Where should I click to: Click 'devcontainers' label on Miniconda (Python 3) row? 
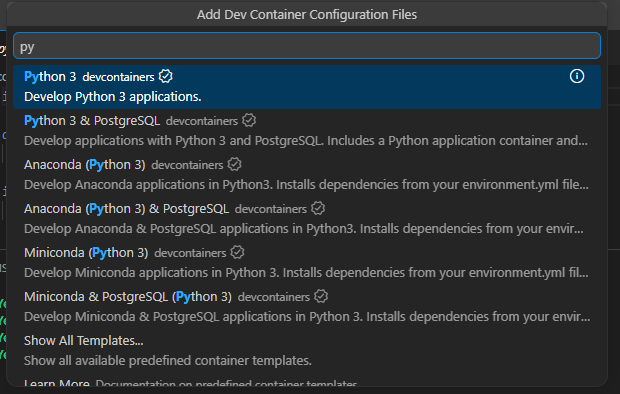pyautogui.click(x=190, y=253)
